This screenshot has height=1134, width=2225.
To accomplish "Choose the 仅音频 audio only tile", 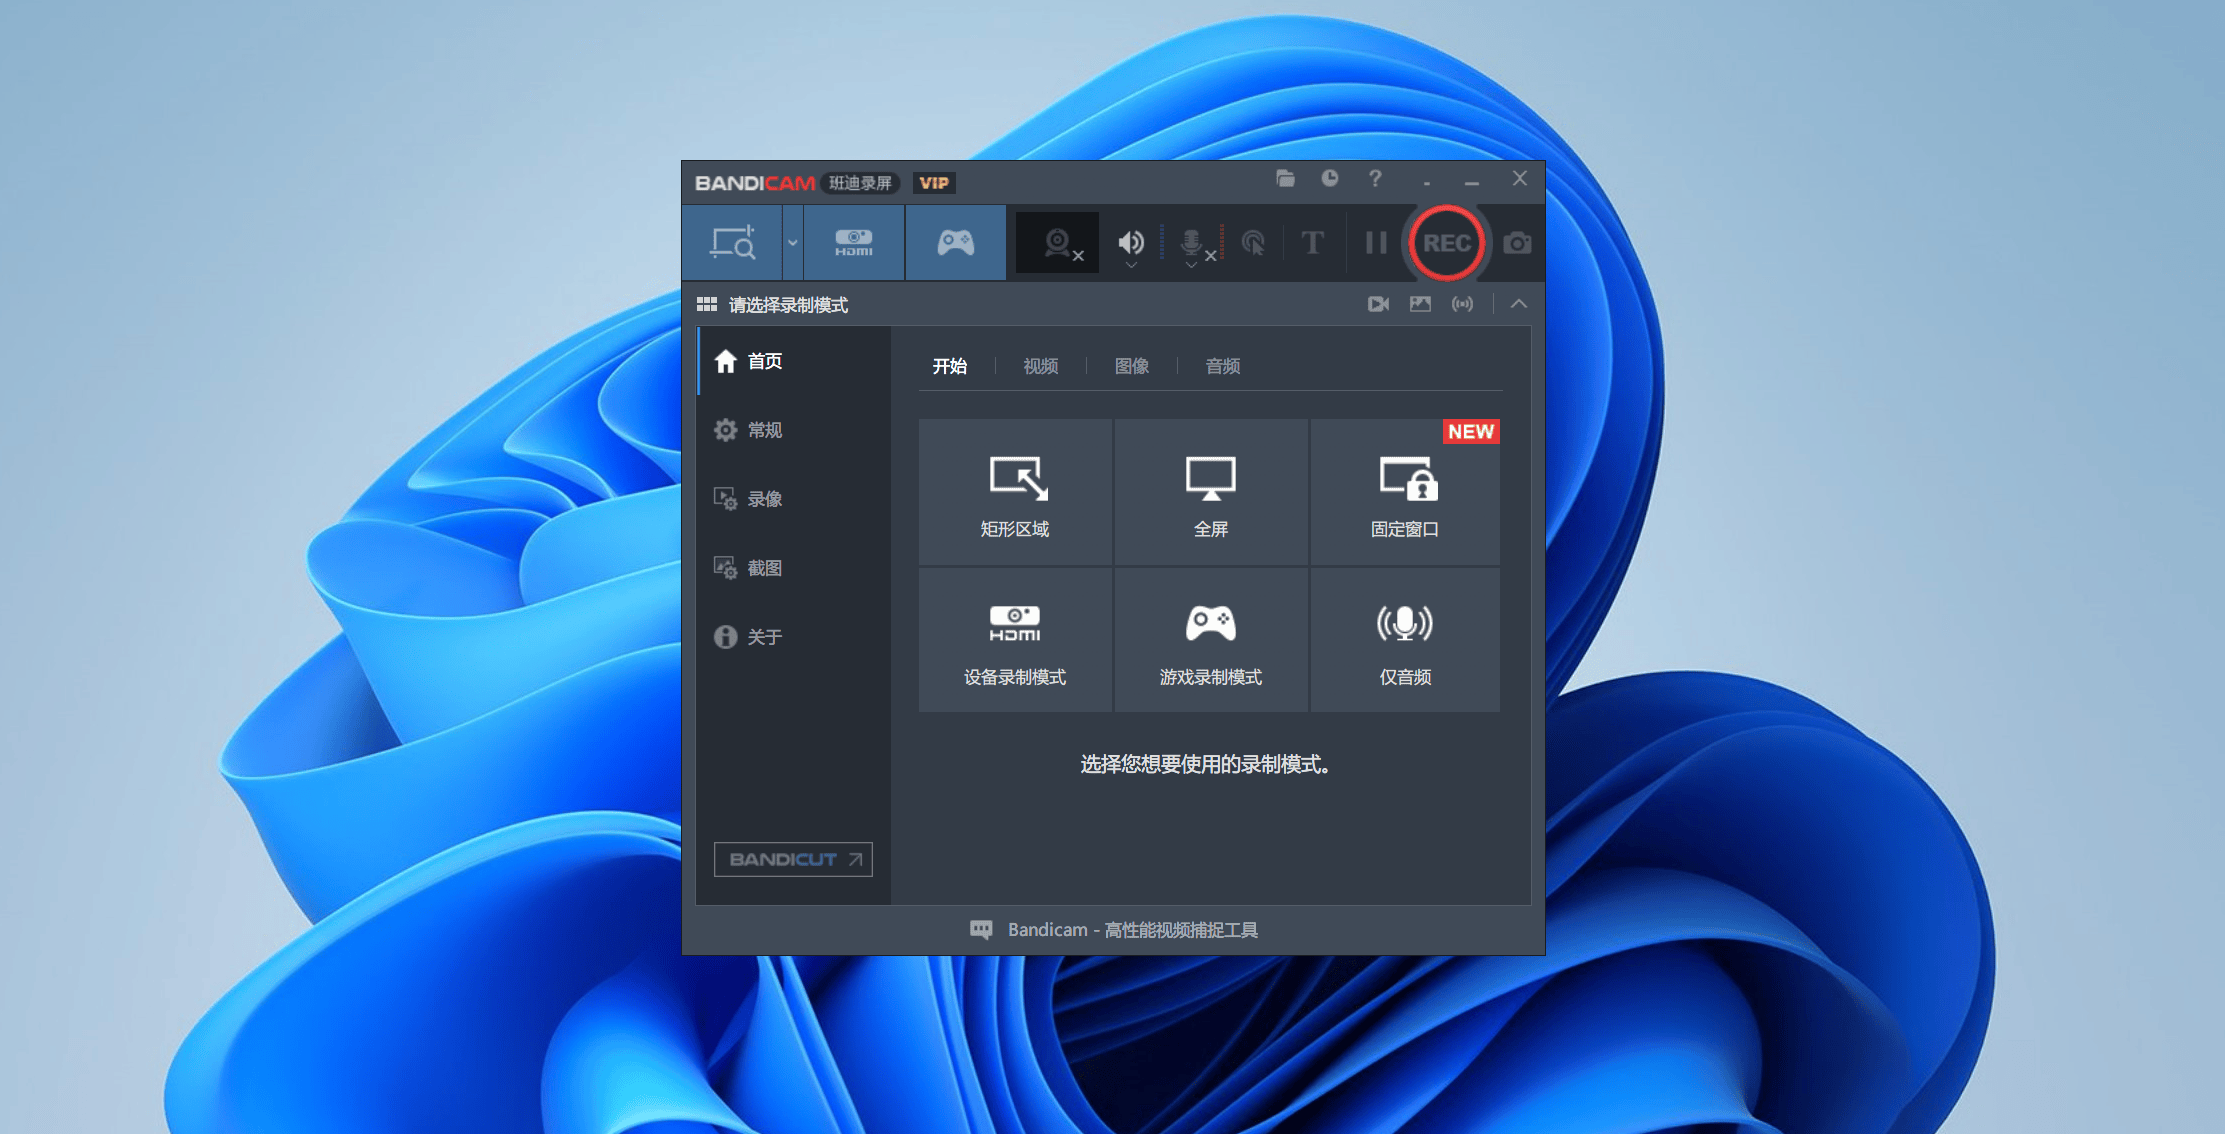I will click(1405, 640).
